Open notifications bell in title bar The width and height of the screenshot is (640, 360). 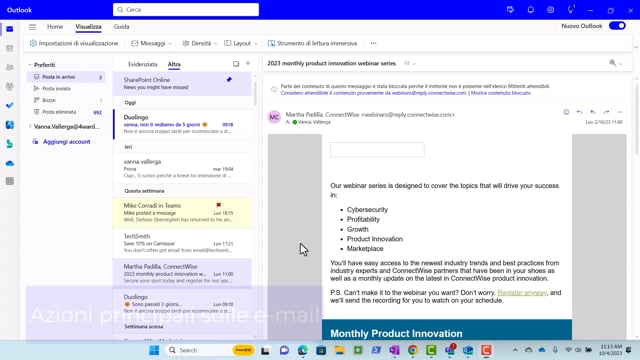click(531, 10)
